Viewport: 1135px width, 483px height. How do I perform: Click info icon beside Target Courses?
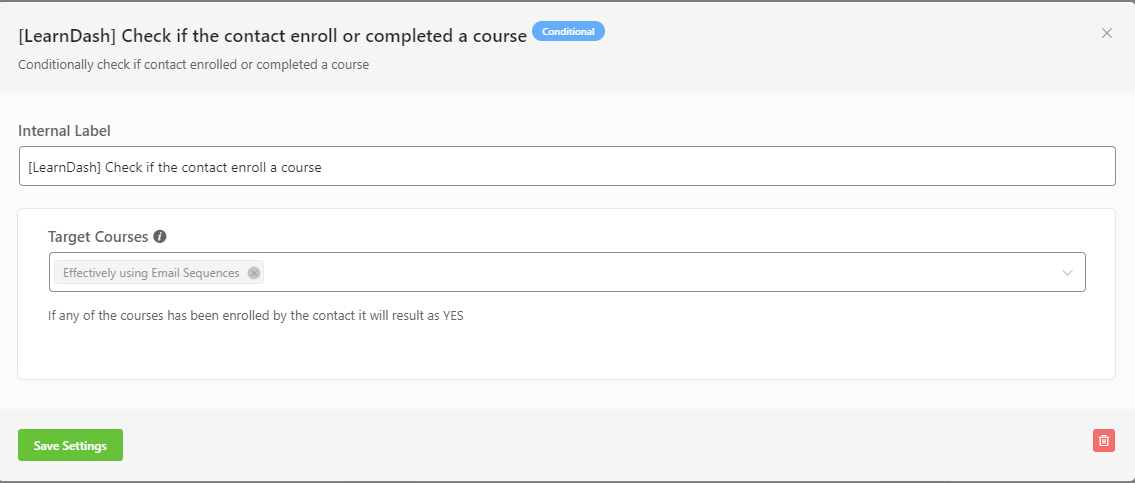point(160,236)
